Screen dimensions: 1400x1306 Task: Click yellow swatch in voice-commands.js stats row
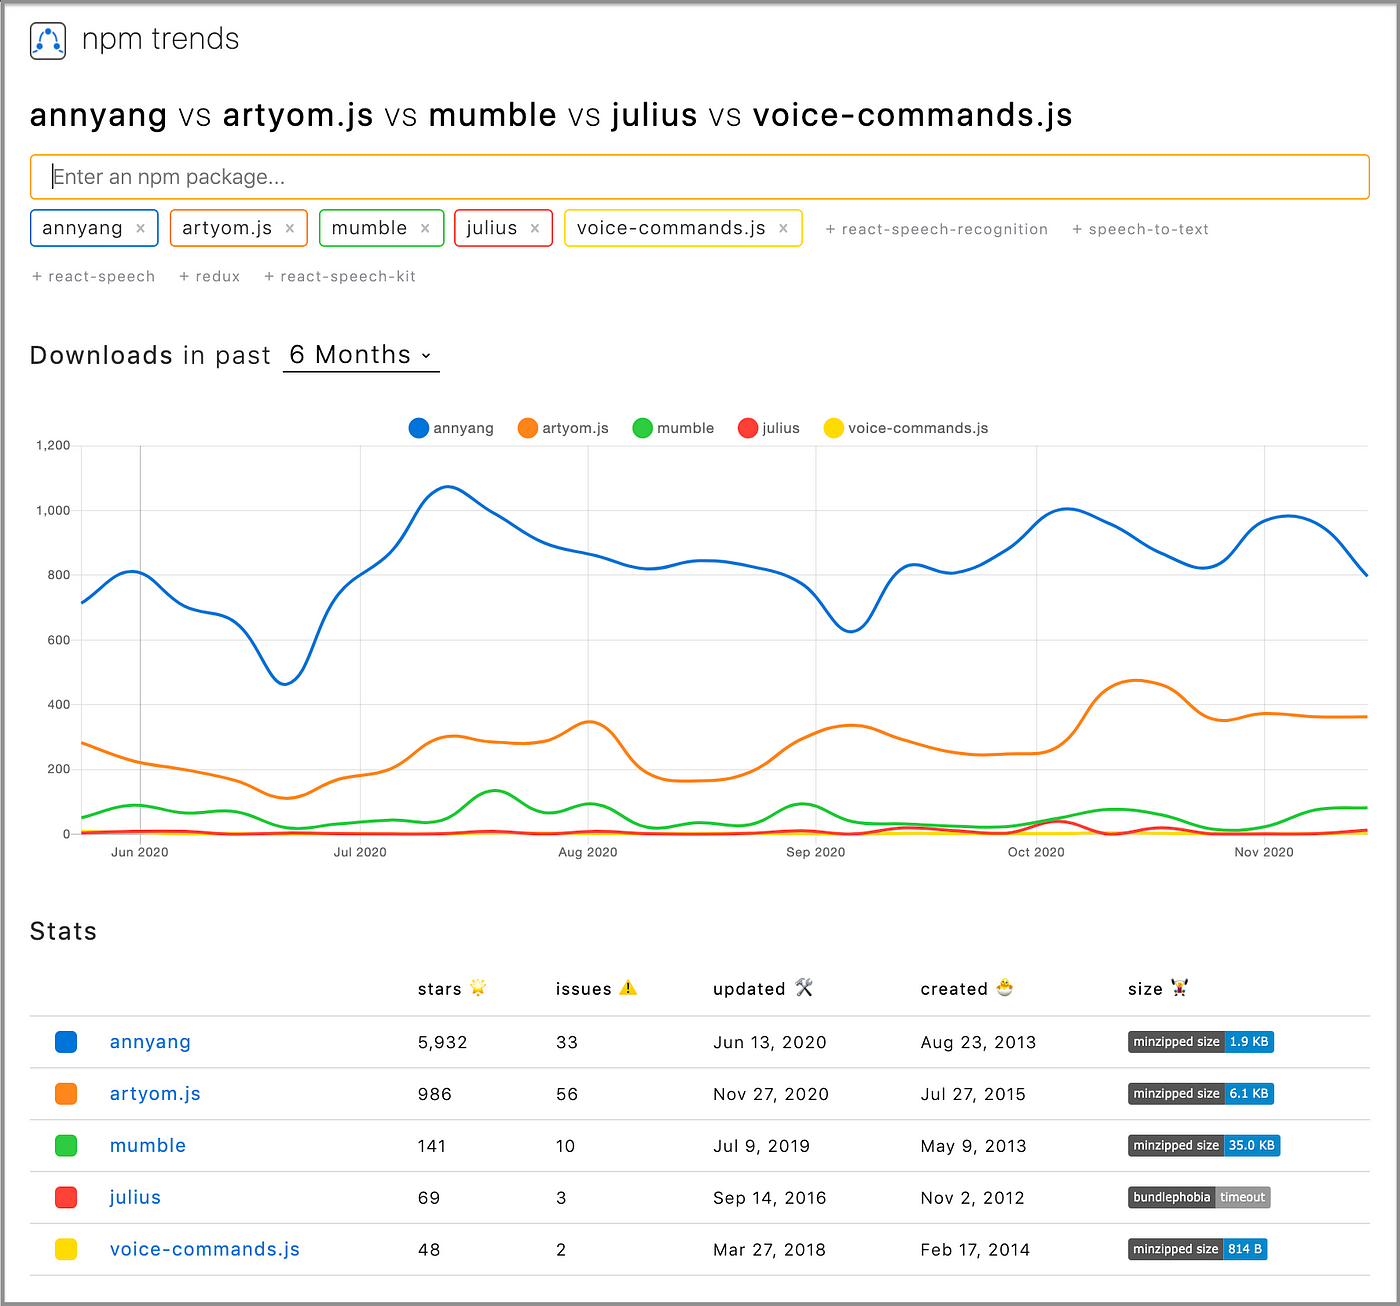(66, 1250)
